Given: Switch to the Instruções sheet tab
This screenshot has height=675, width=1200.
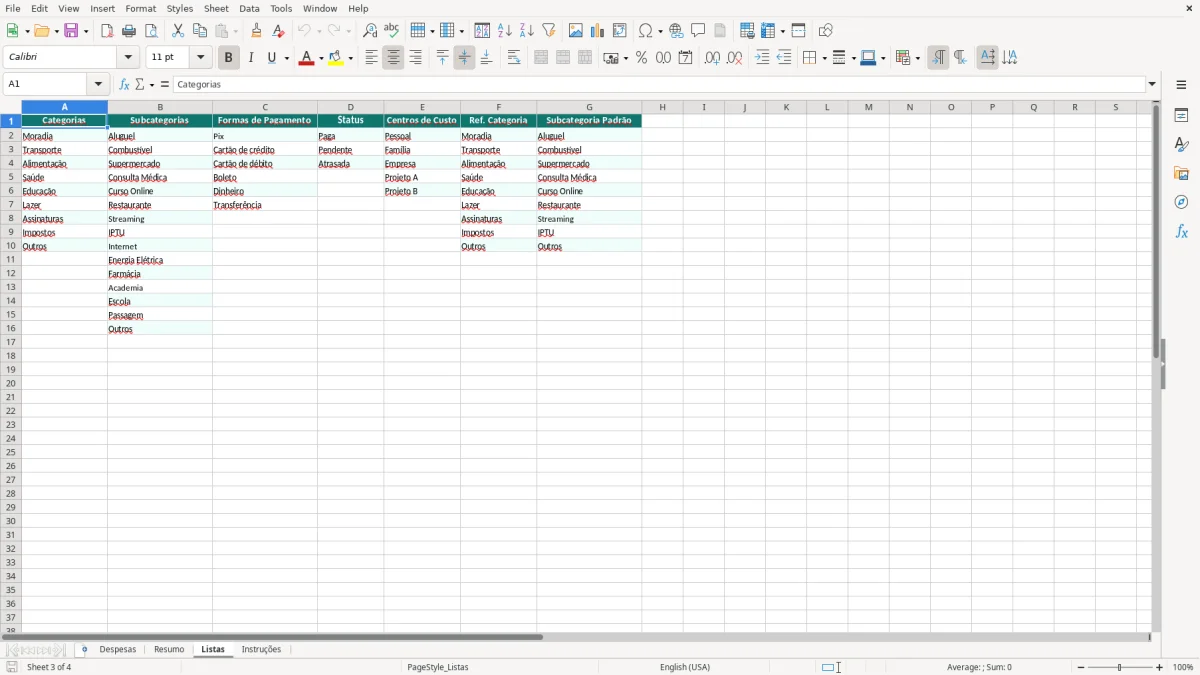Looking at the screenshot, I should tap(261, 650).
